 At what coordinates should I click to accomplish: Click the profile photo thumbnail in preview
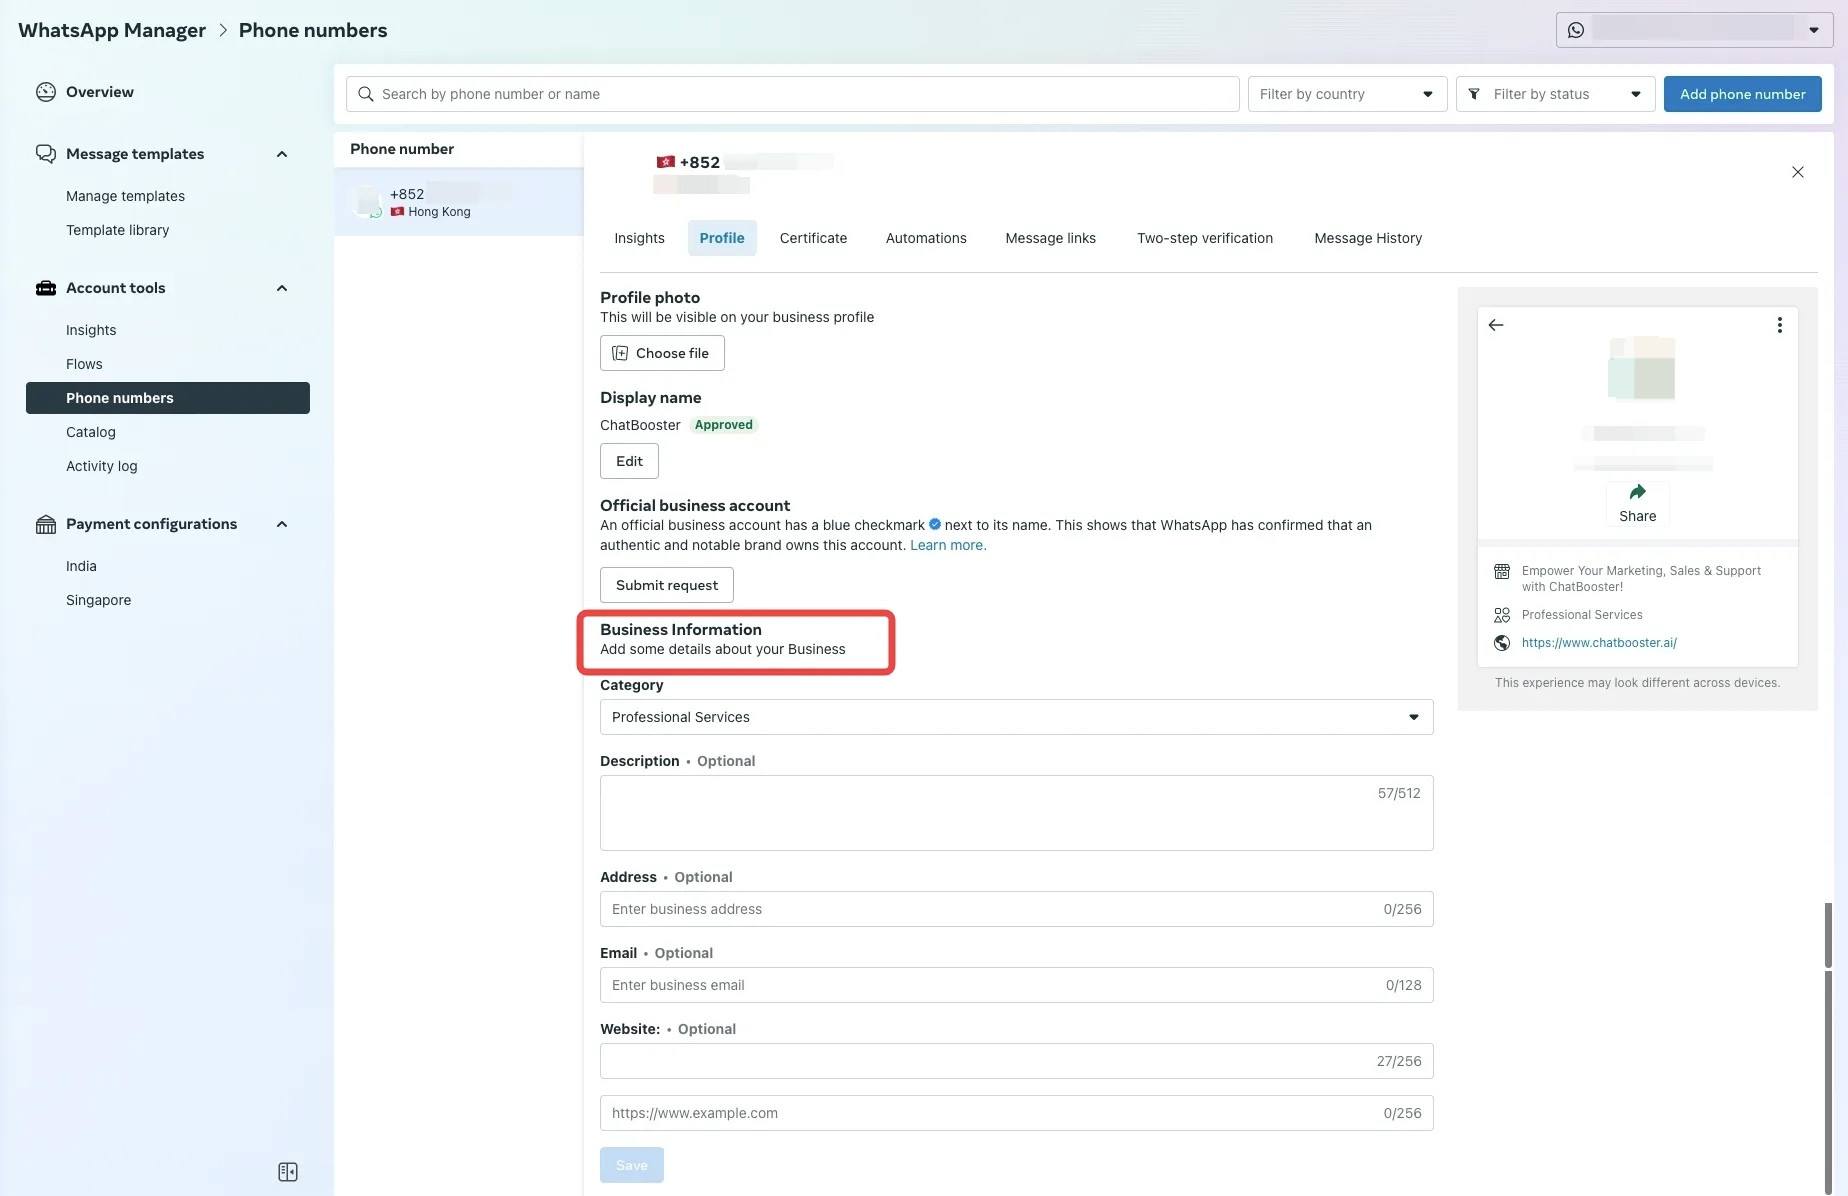(1641, 368)
